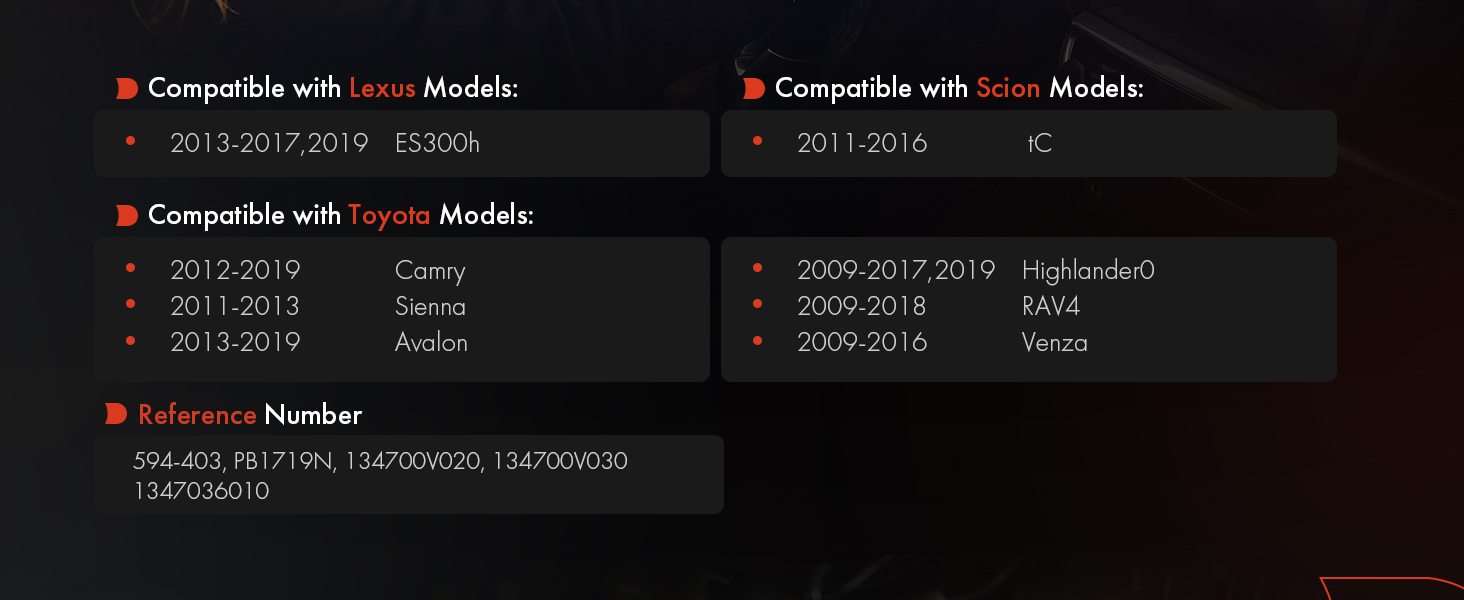
Task: Click the red word Reference in heading
Action: [197, 414]
